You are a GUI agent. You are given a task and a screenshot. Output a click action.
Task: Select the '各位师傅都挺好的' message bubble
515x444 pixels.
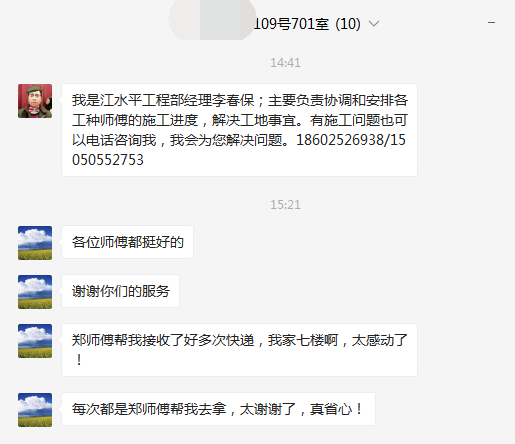point(127,242)
